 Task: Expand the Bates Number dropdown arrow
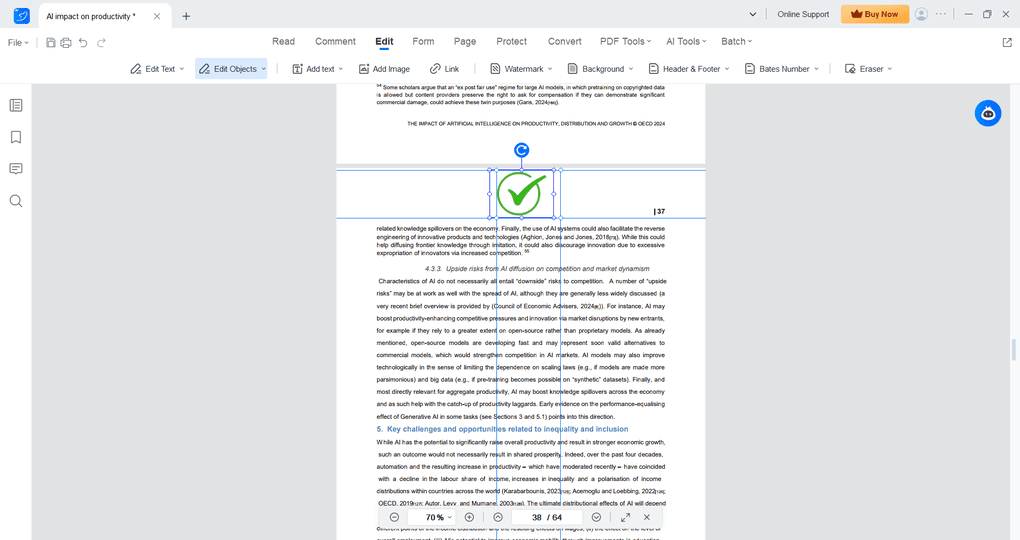coord(816,69)
